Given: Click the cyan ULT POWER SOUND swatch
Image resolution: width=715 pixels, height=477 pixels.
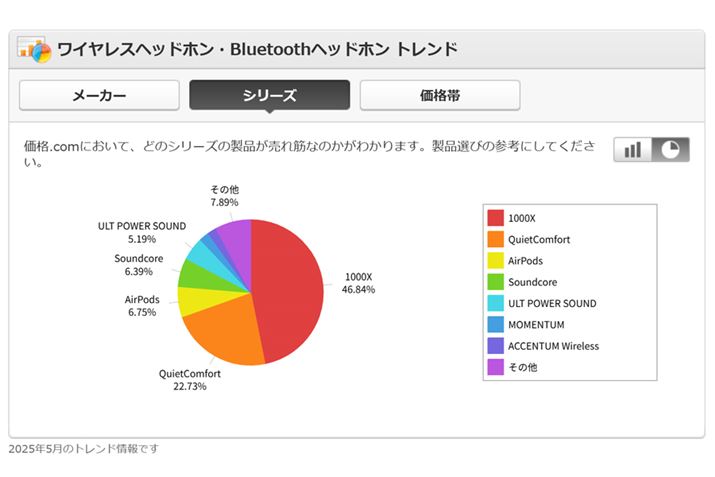Looking at the screenshot, I should 495,303.
